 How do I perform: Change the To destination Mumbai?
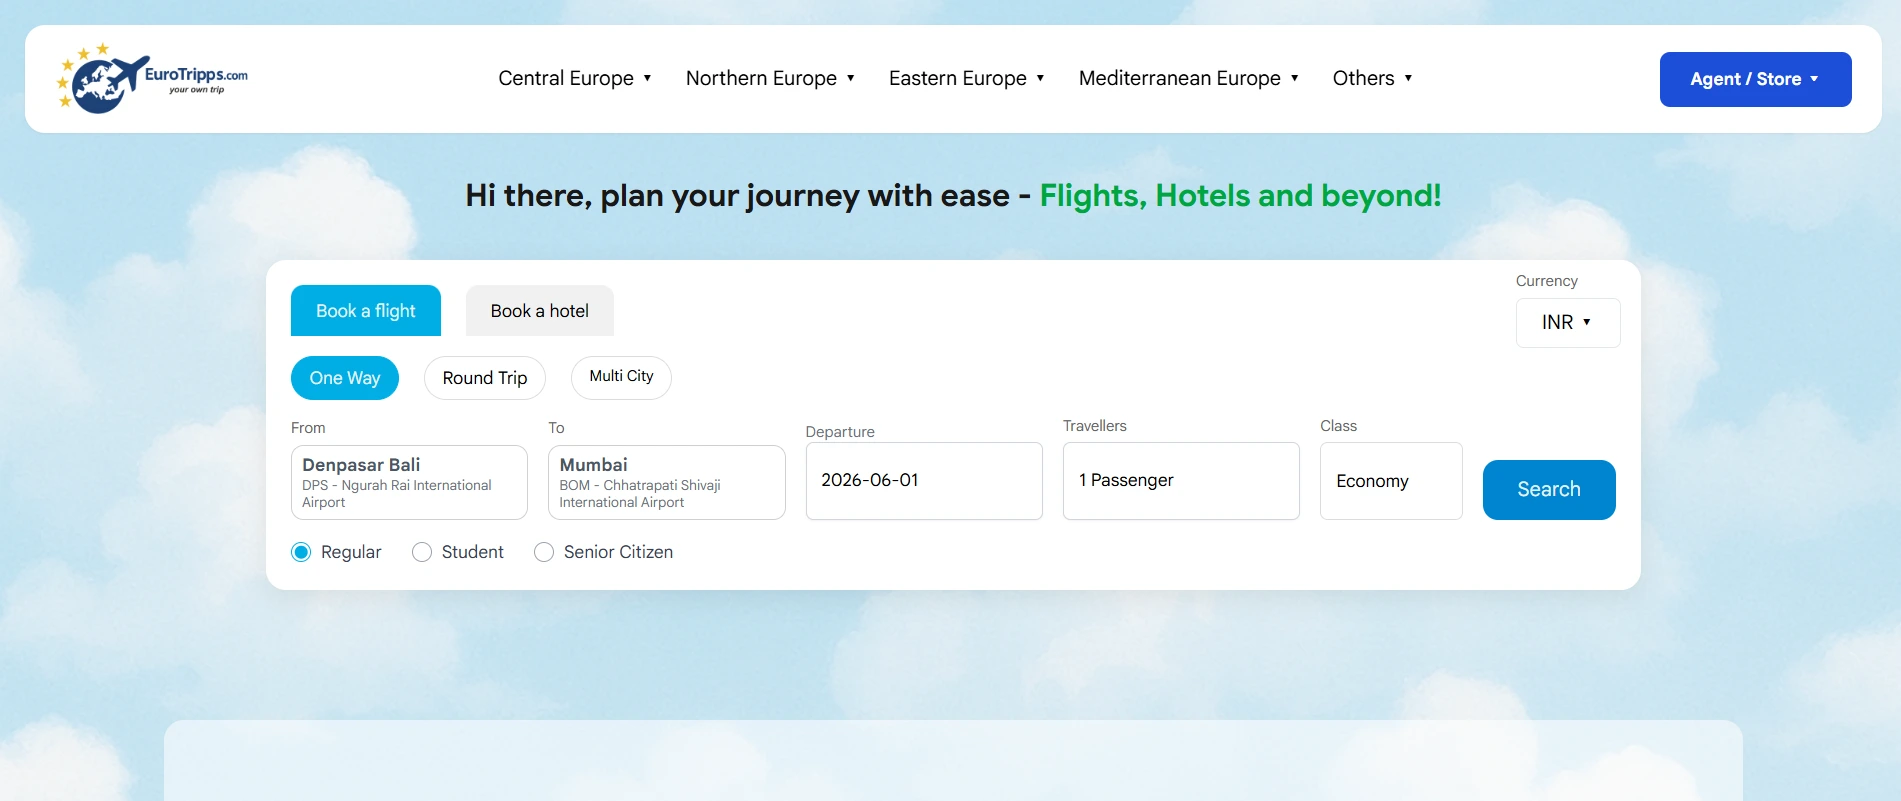point(666,482)
